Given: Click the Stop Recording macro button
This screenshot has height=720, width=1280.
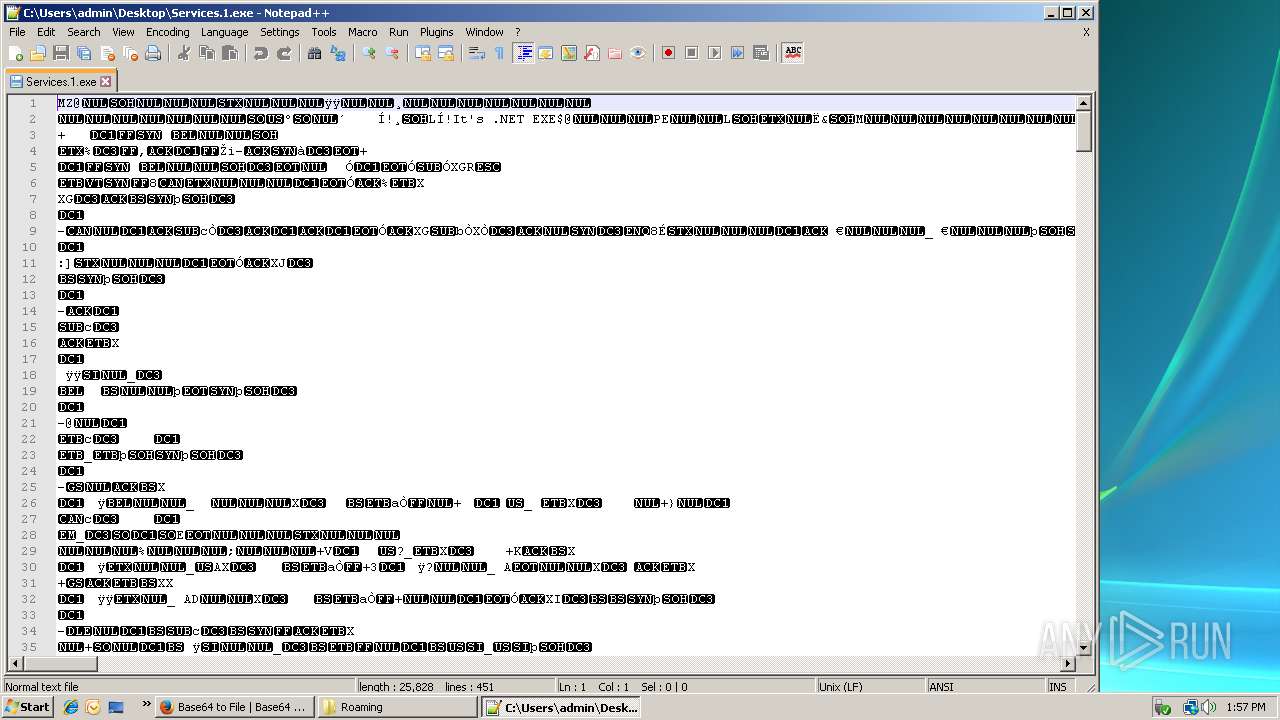Looking at the screenshot, I should (692, 53).
